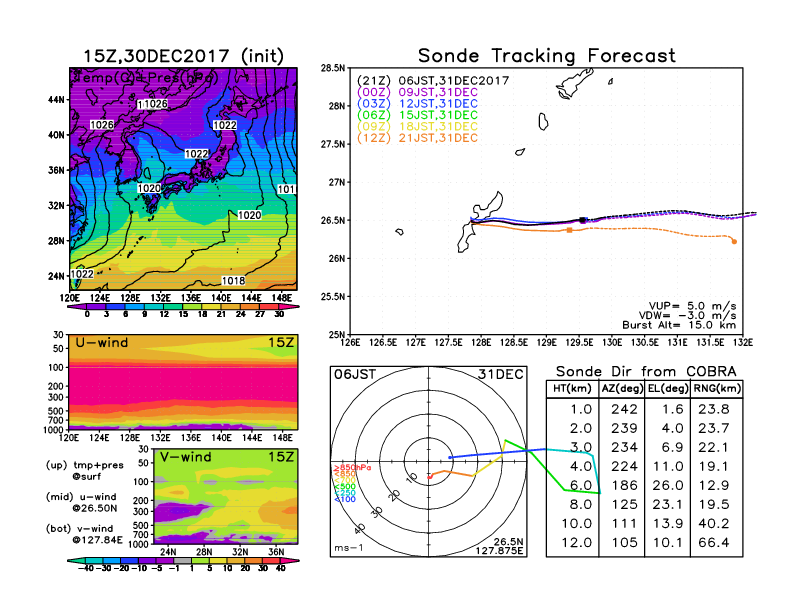Click the 'AZ(deg)' column header
Viewport: 792px width, 612px height.
[x=622, y=389]
